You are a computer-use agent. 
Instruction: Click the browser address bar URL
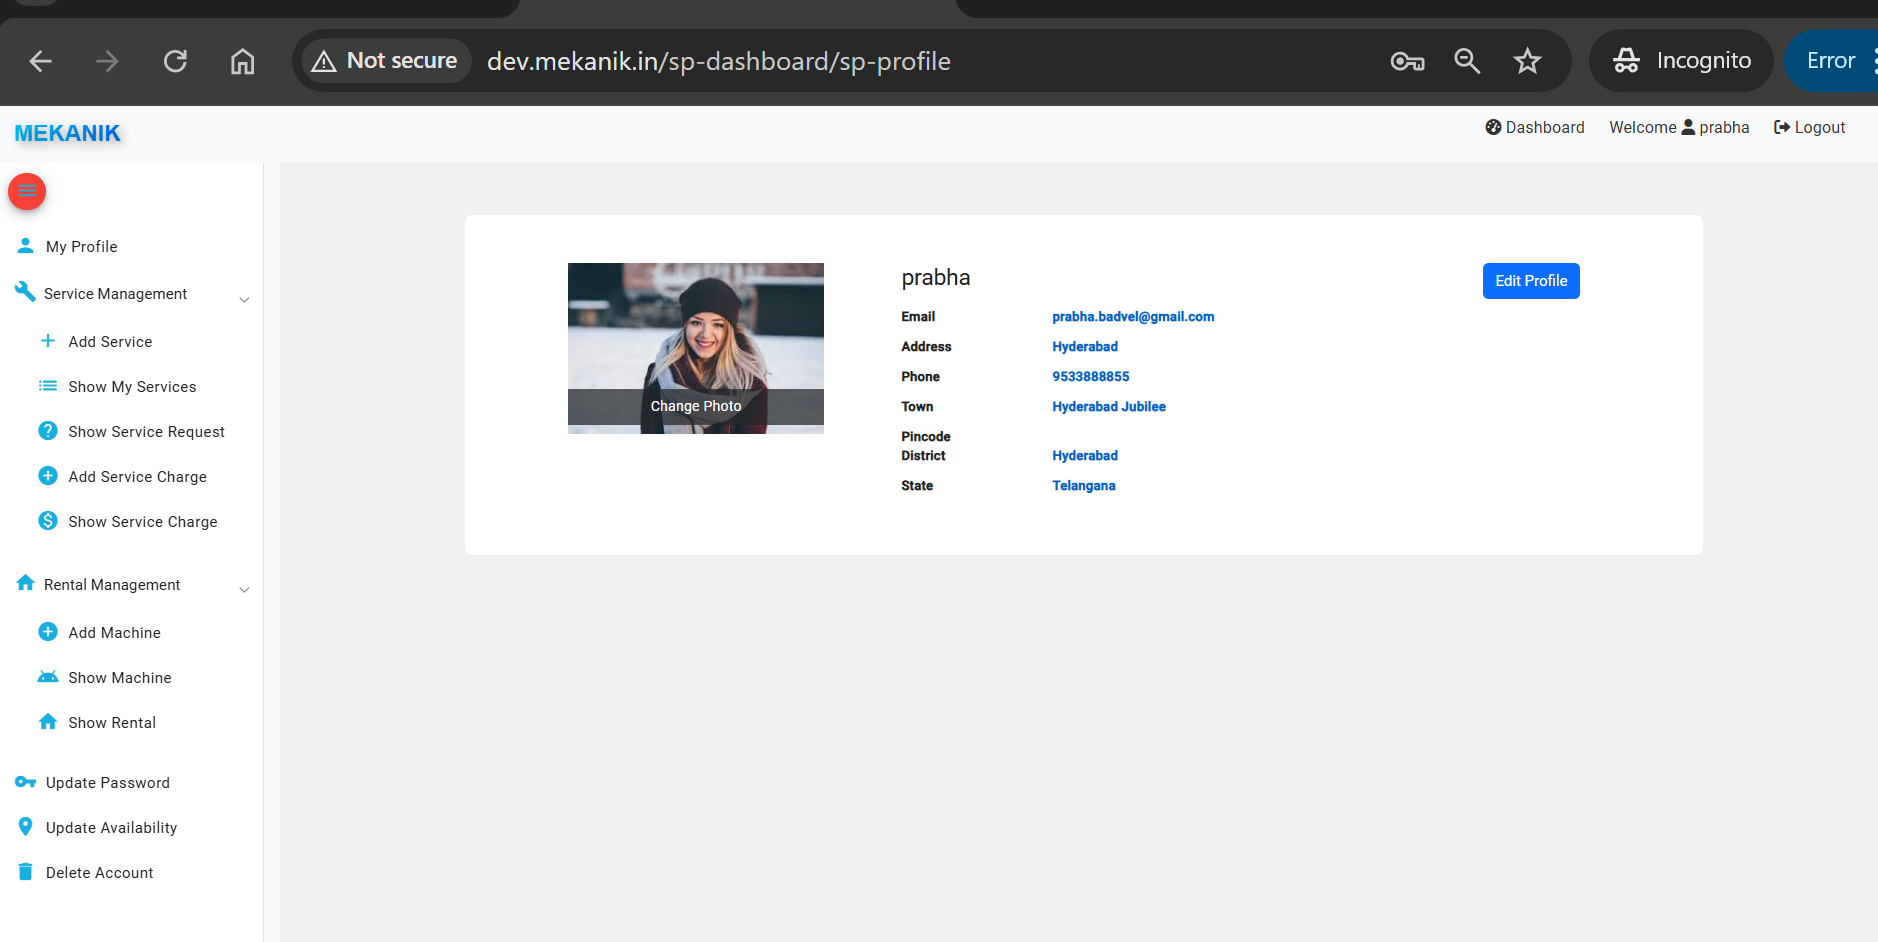[x=718, y=61]
